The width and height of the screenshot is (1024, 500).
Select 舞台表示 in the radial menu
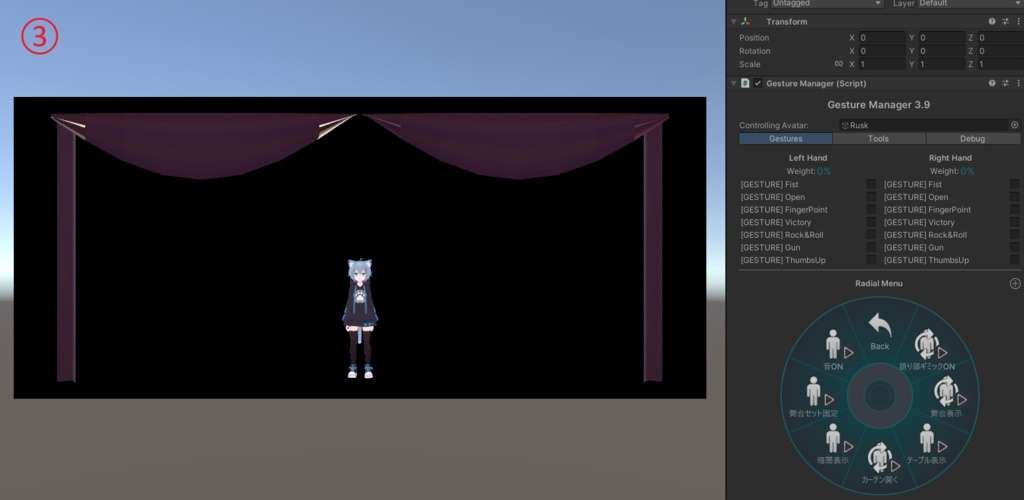pos(946,397)
